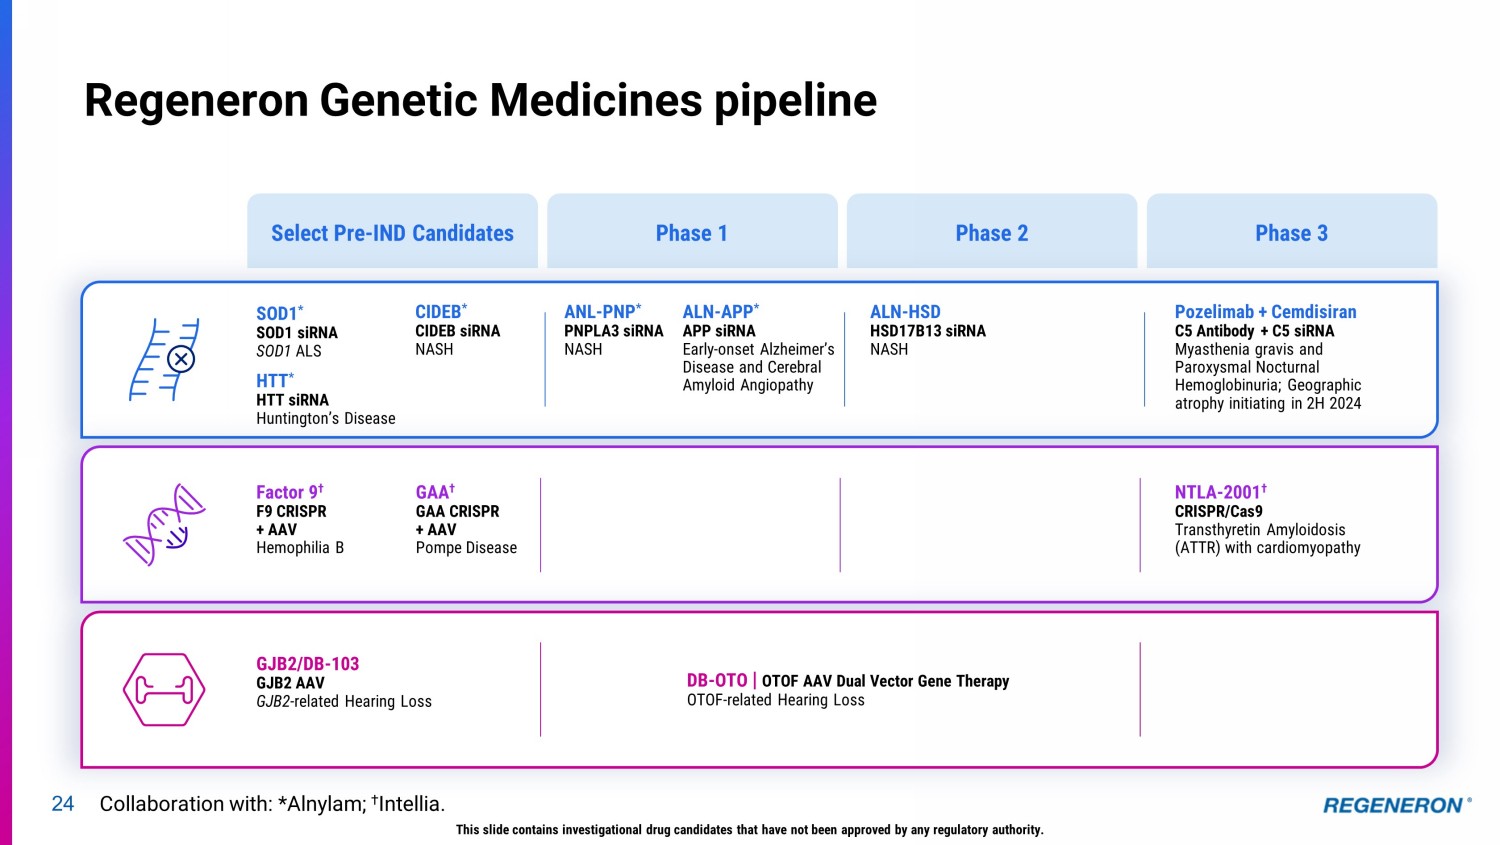Click the slide title heading
The image size is (1500, 845).
coord(480,100)
